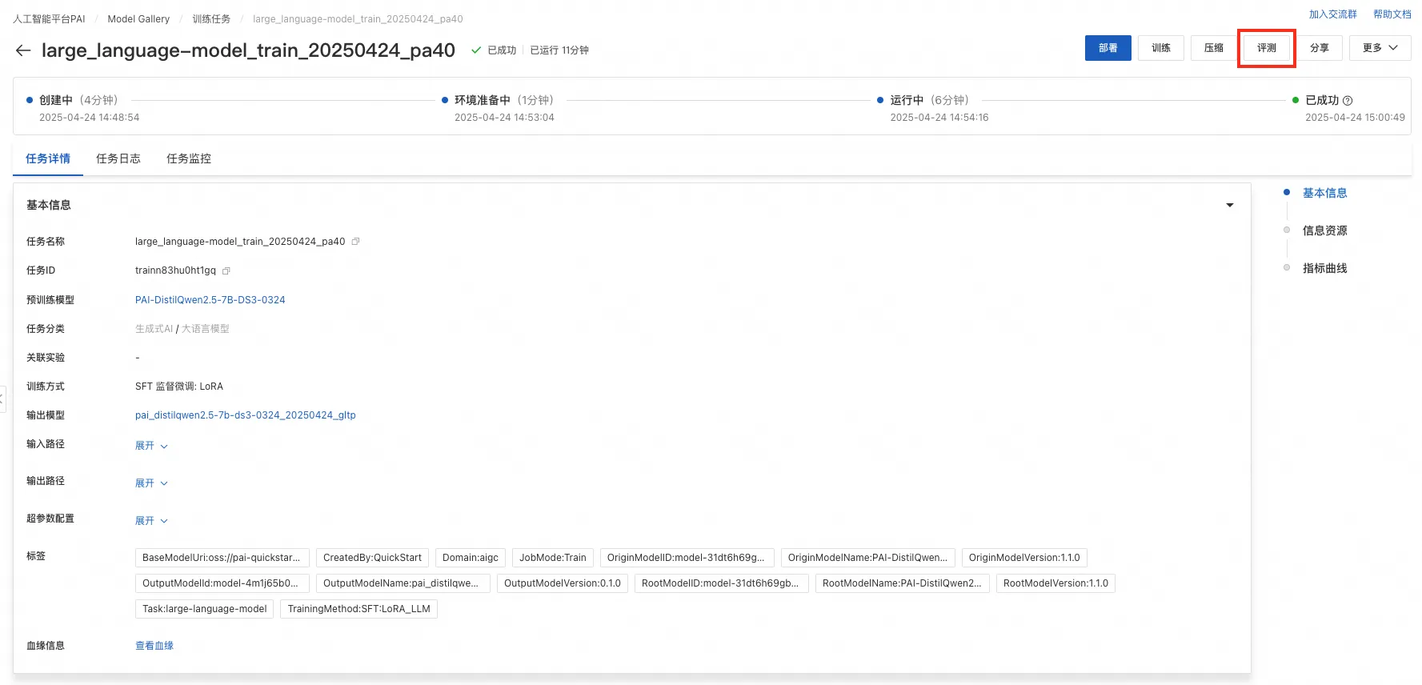Click the SFT 监督微调: LoRA value

point(179,386)
